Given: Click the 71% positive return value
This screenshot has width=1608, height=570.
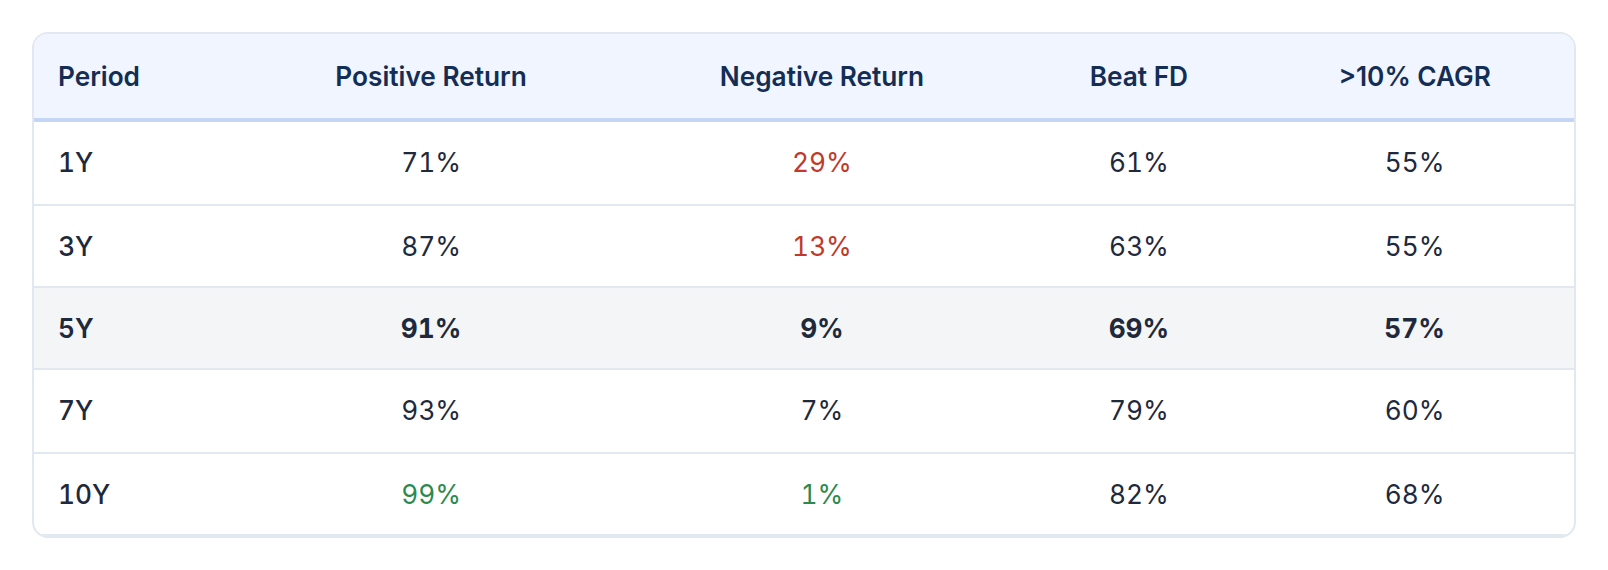Looking at the screenshot, I should click(430, 163).
